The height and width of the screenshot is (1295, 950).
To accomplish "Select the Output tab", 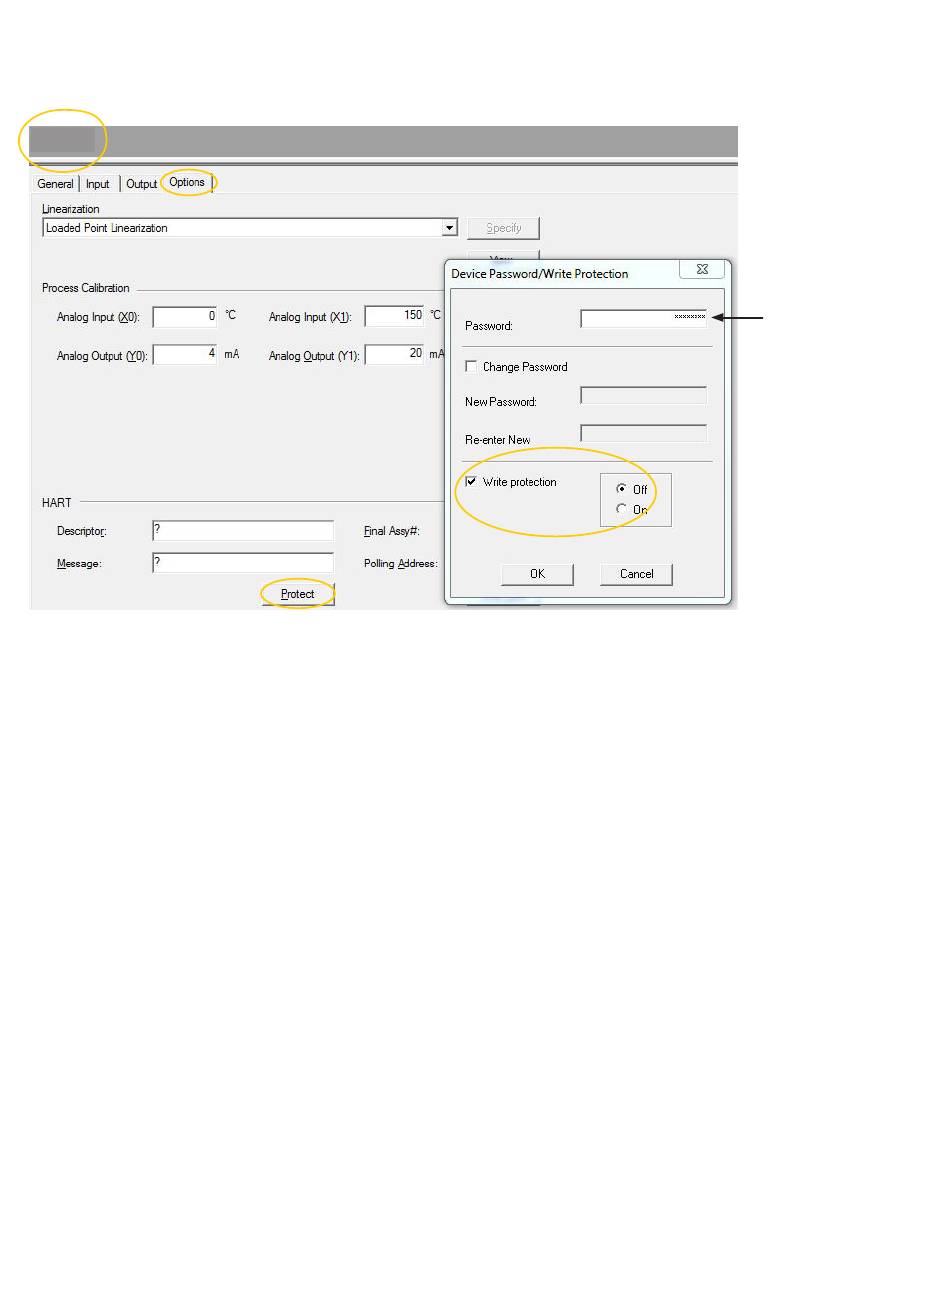I will pos(141,184).
